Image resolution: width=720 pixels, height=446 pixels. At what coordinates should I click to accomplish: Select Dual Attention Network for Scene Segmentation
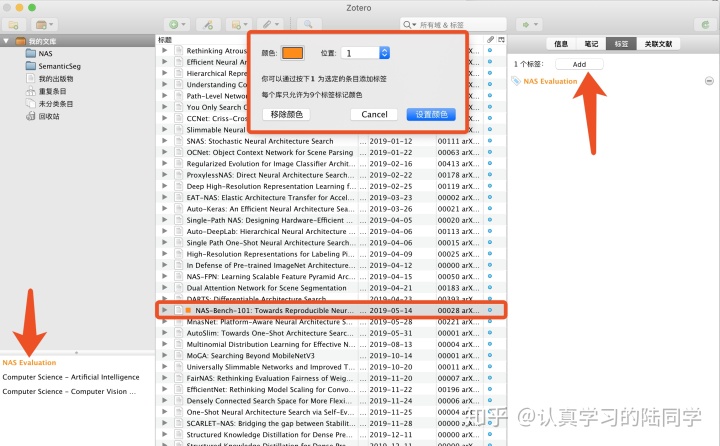point(266,288)
